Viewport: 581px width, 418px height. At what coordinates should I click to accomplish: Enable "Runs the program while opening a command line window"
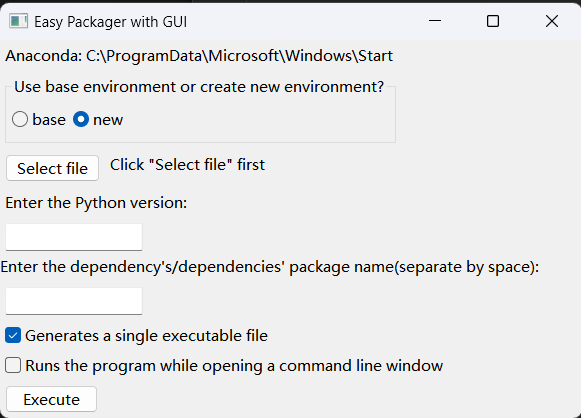[x=13, y=366]
